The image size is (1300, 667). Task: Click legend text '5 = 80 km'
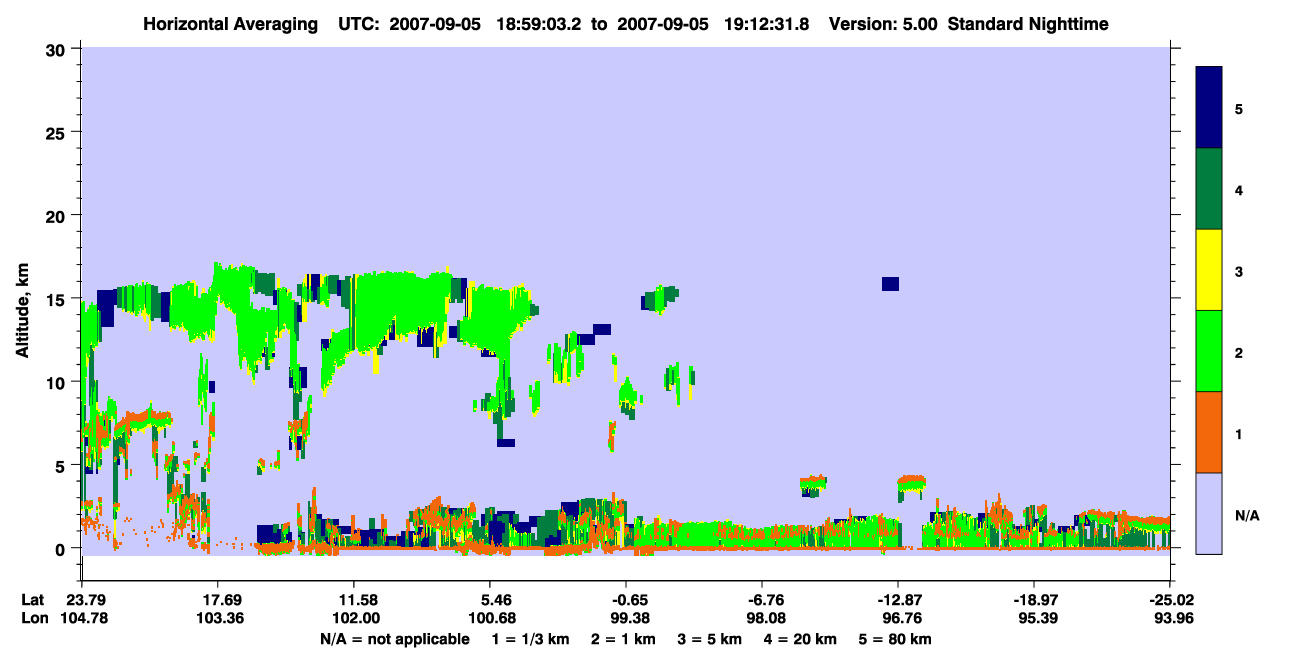tap(896, 639)
